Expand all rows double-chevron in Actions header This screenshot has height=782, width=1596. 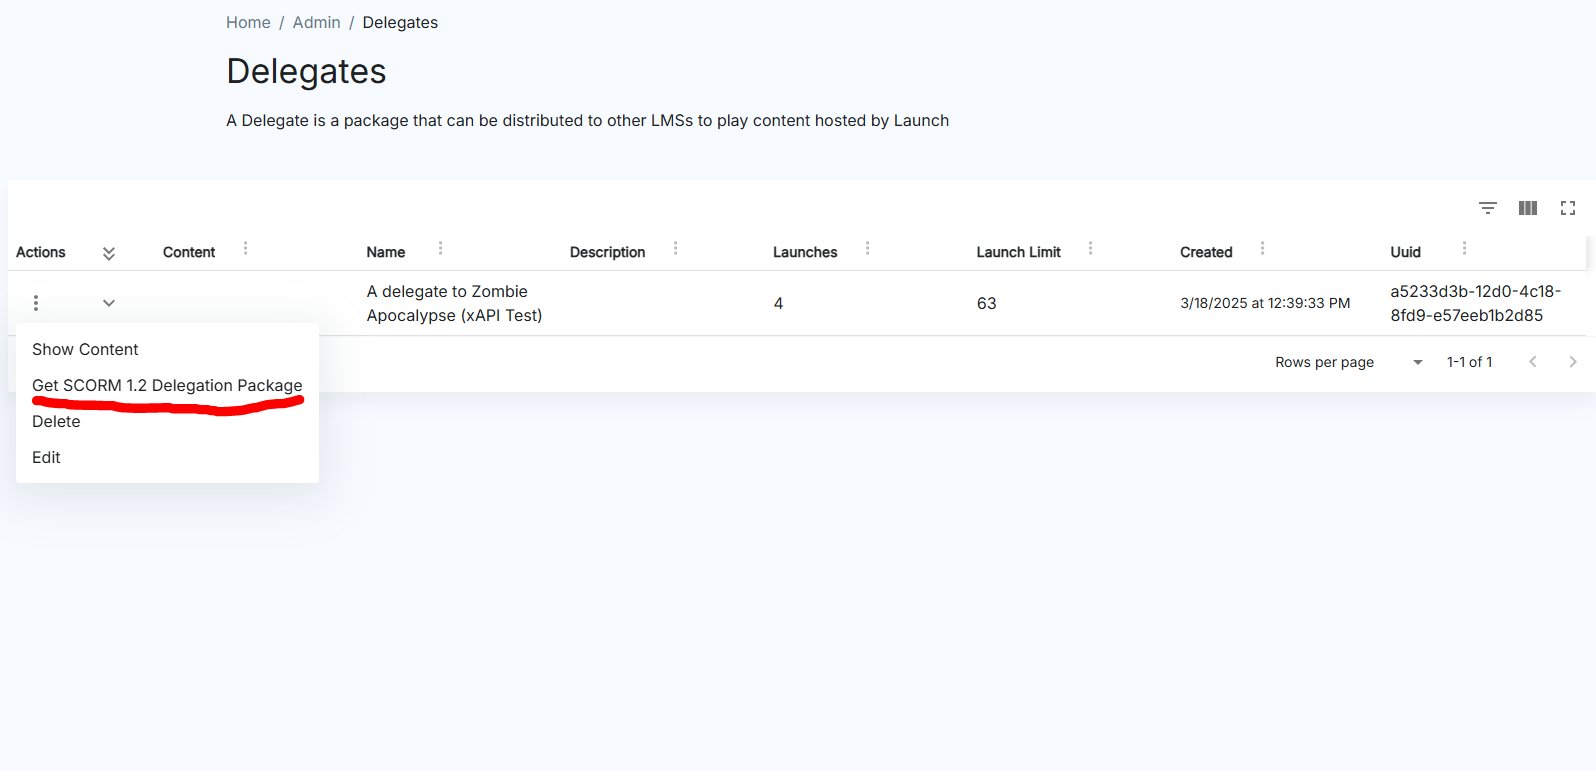coord(109,253)
